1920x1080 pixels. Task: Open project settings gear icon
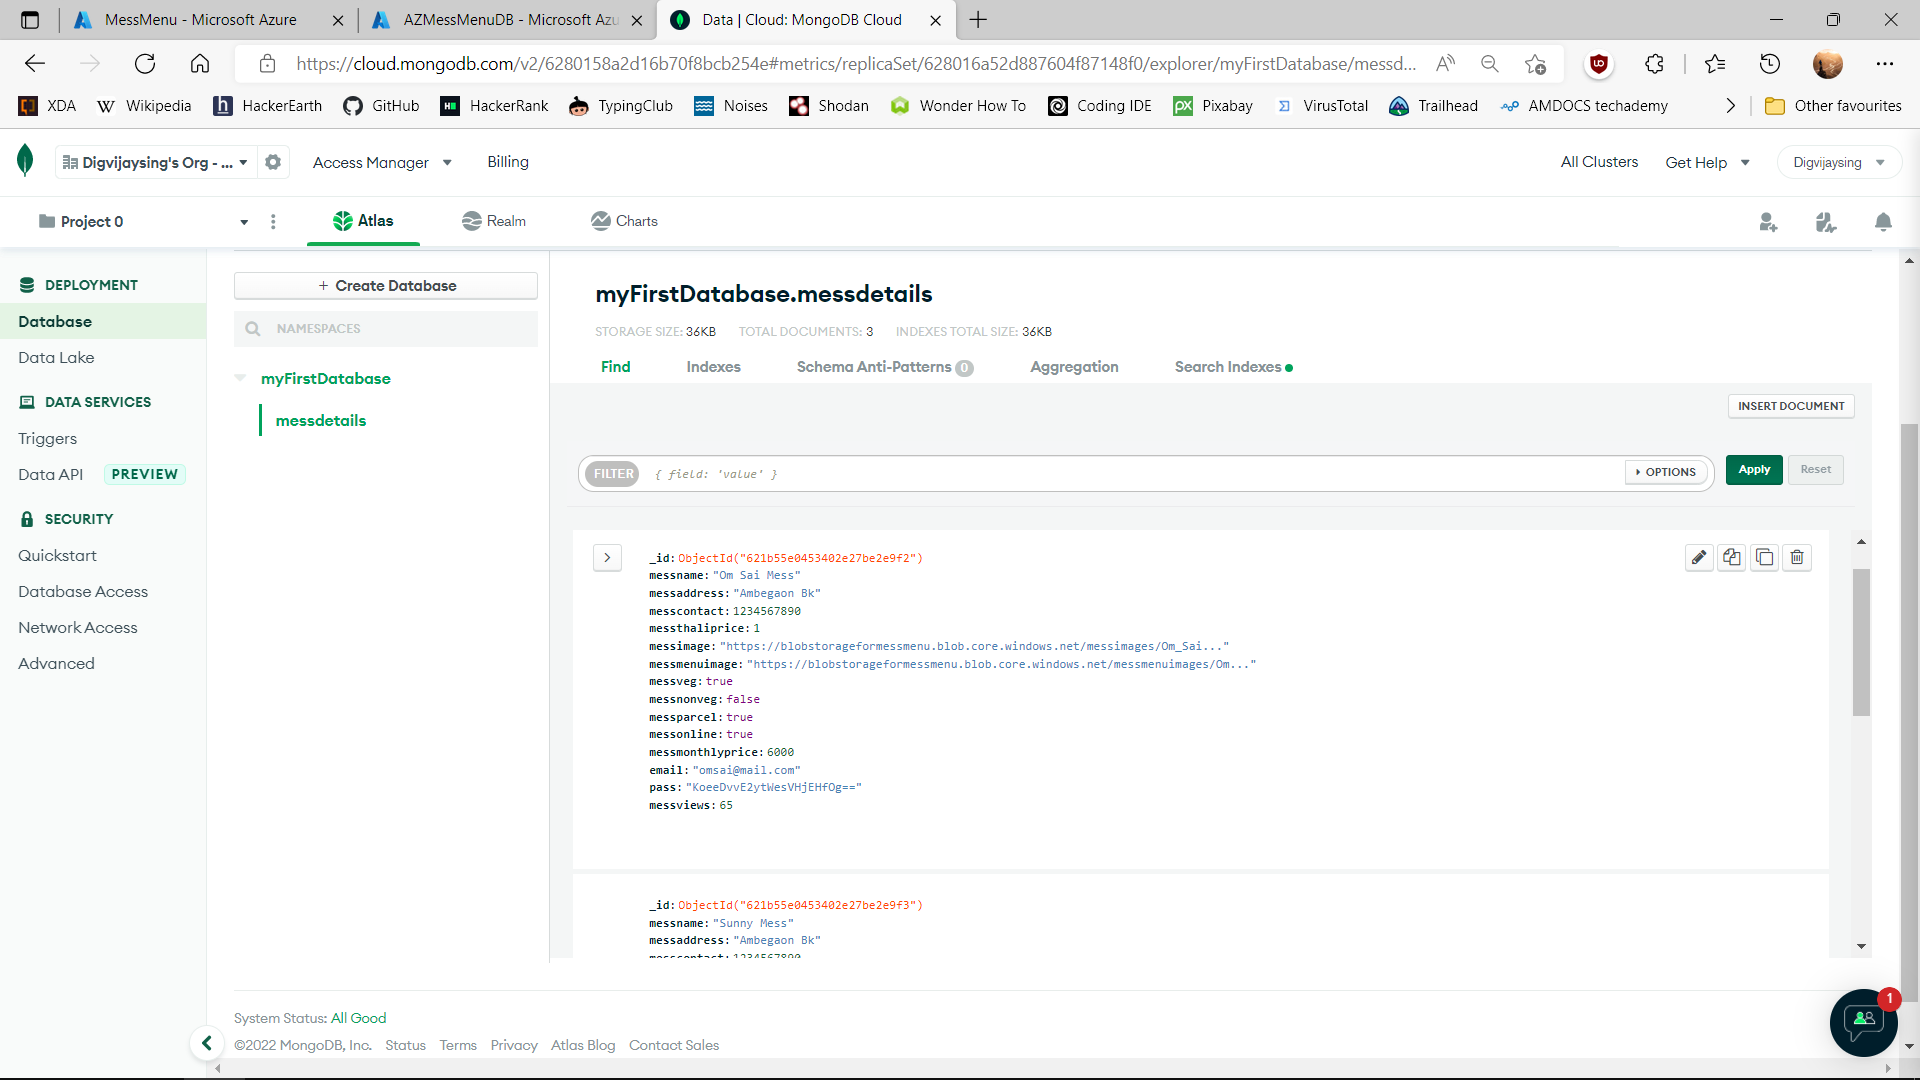point(273,162)
